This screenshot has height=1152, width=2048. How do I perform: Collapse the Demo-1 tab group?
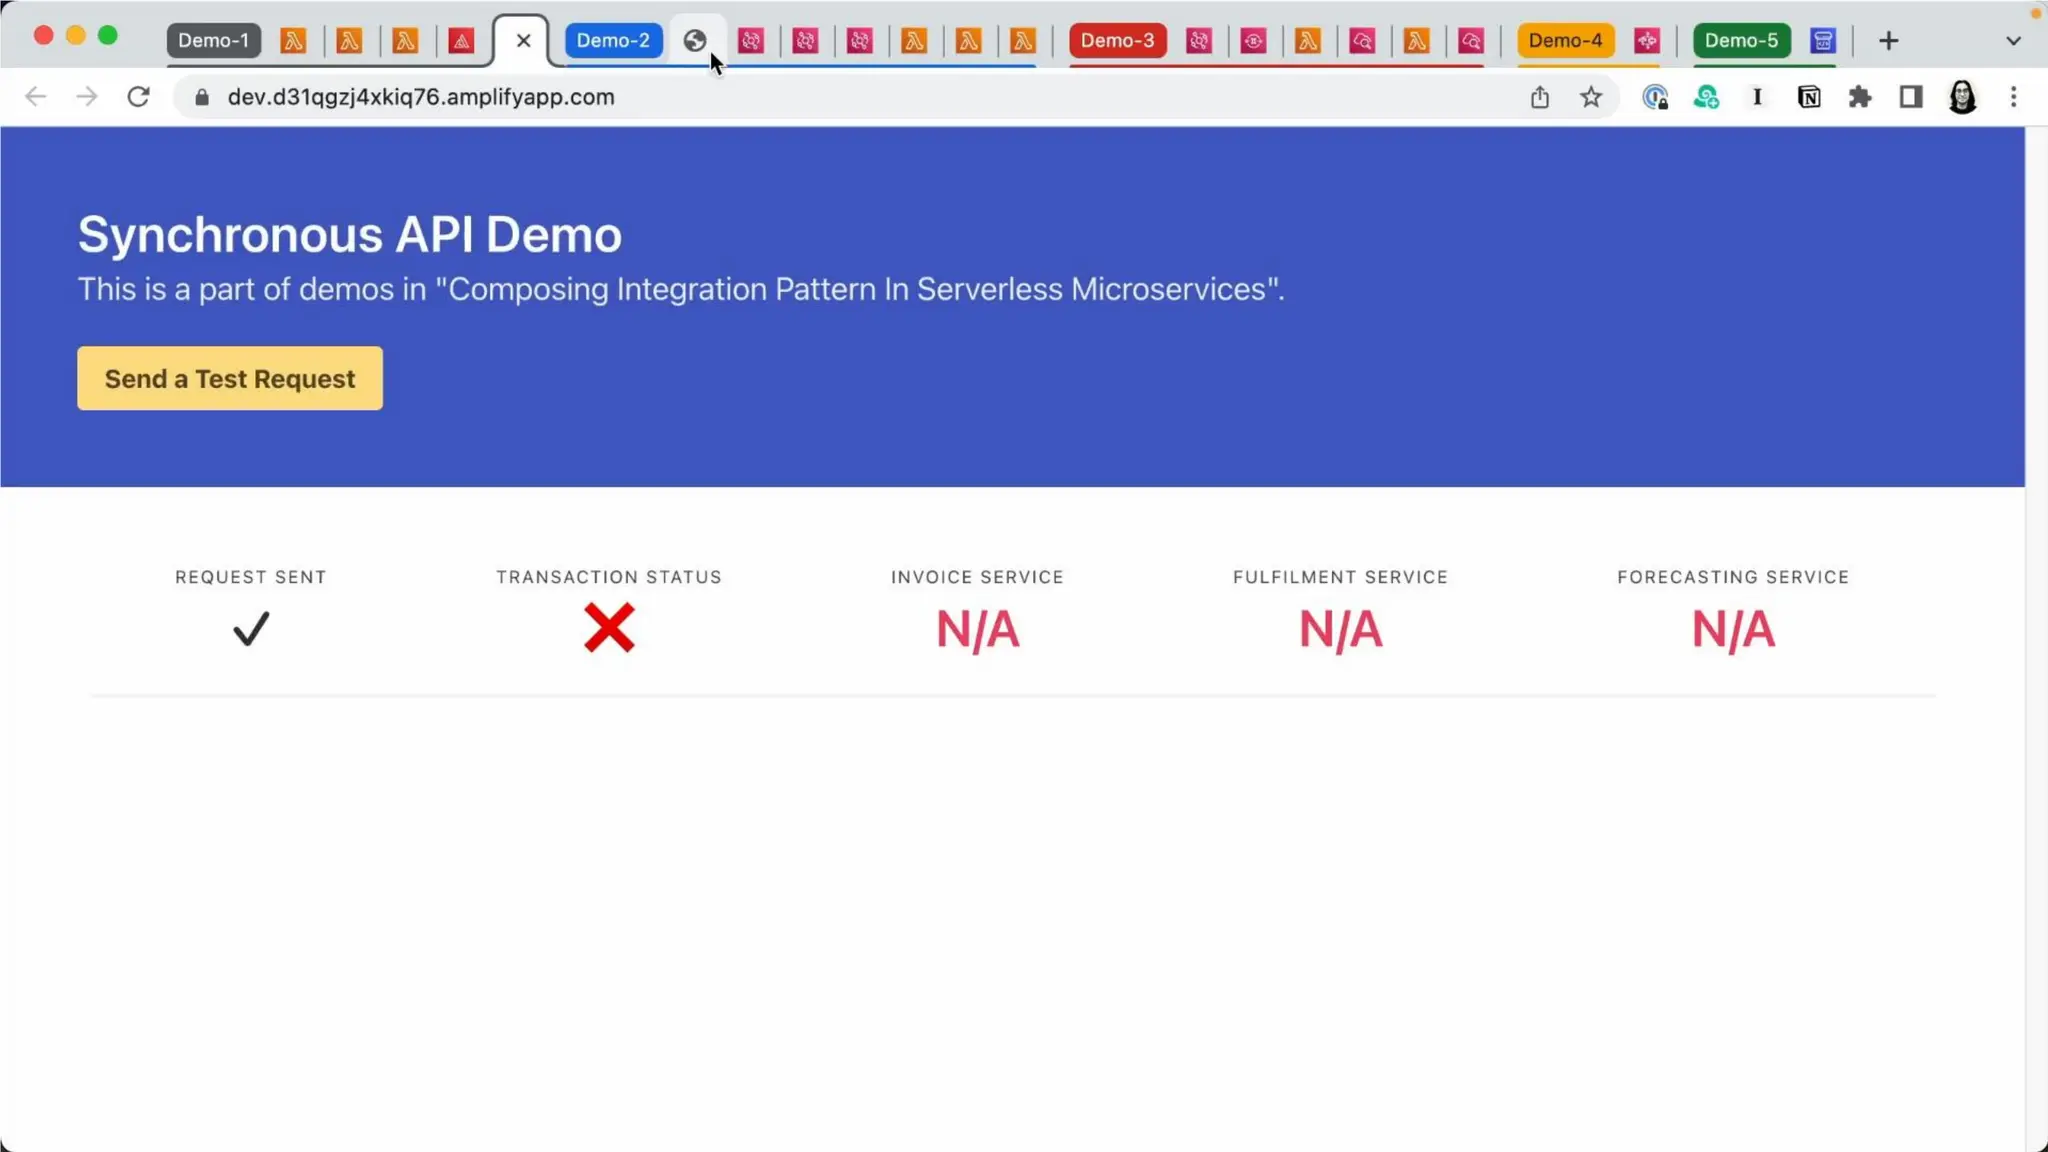pyautogui.click(x=213, y=41)
